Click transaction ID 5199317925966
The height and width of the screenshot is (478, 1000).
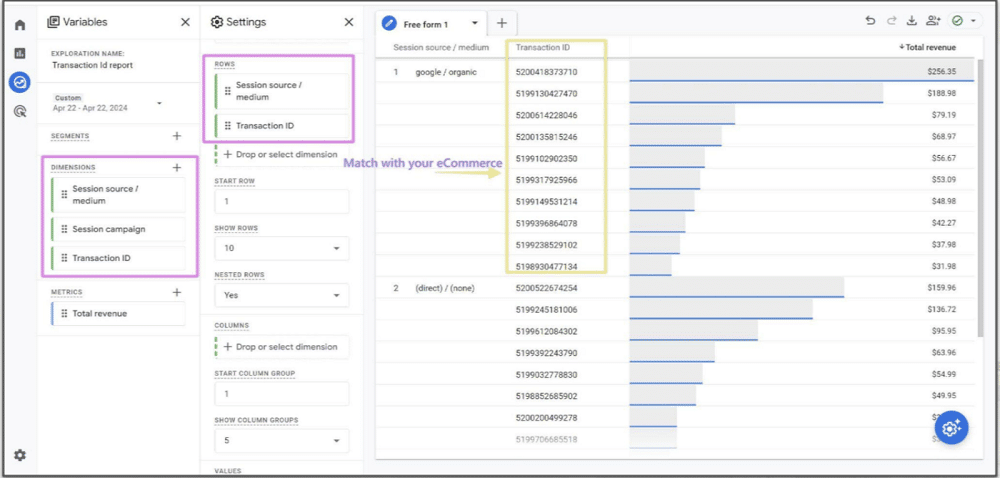click(x=547, y=180)
